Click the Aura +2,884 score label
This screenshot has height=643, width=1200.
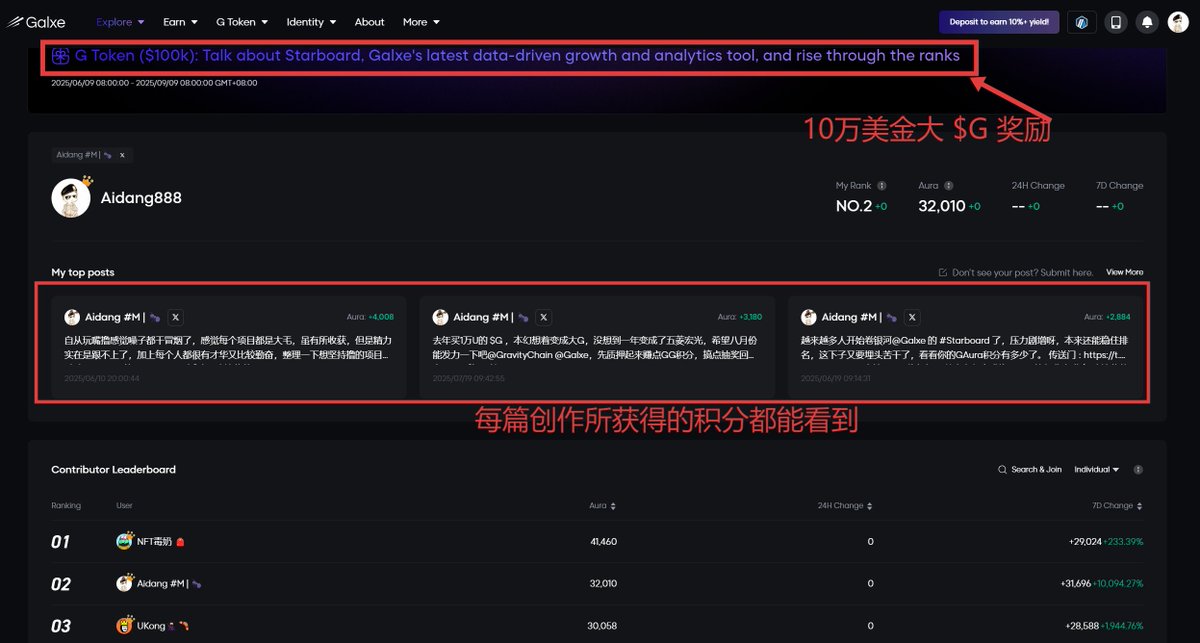click(1107, 317)
